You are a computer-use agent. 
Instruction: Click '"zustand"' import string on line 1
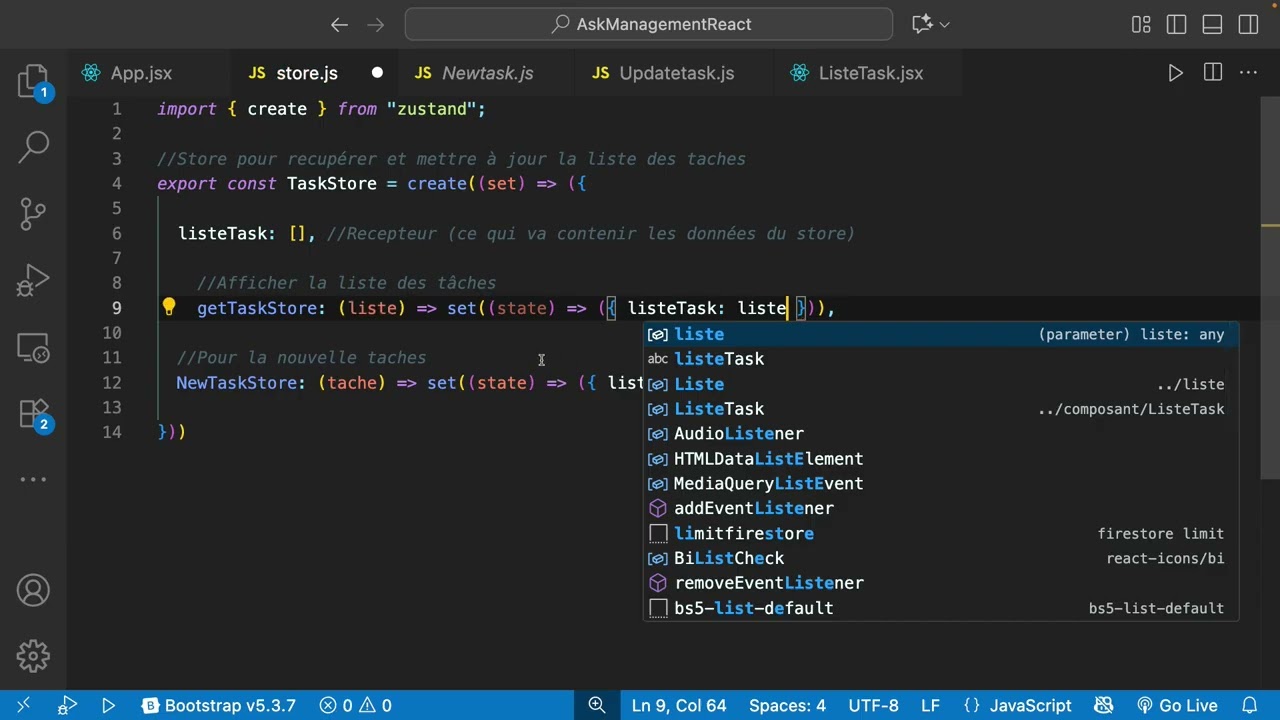click(431, 109)
